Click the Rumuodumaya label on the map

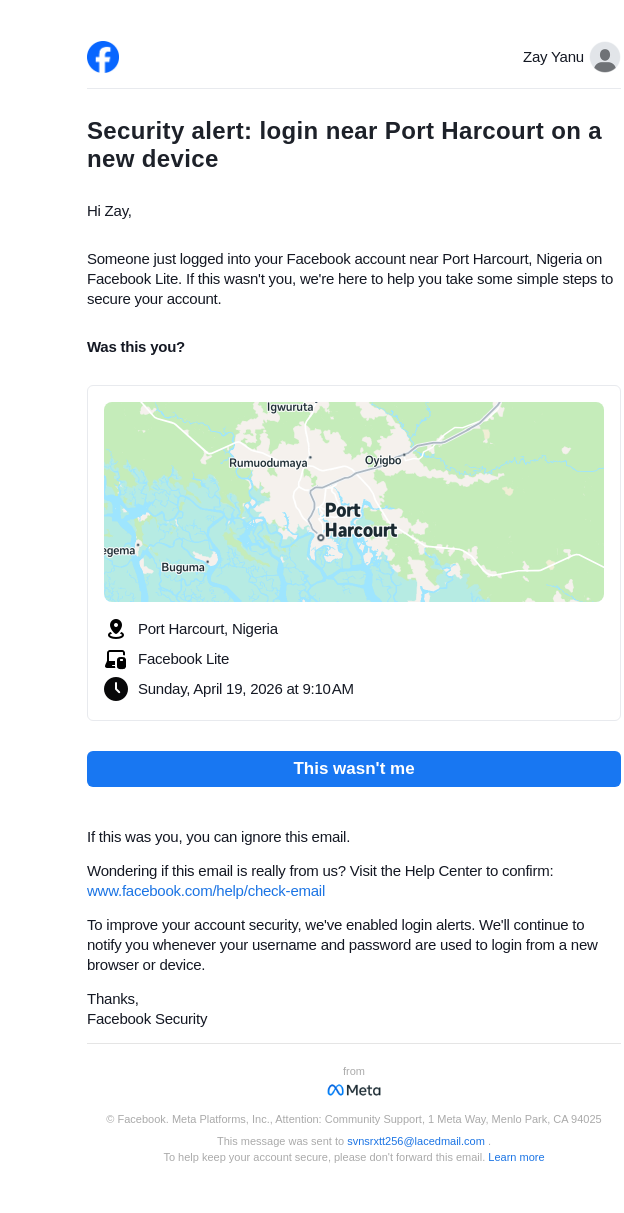point(268,463)
